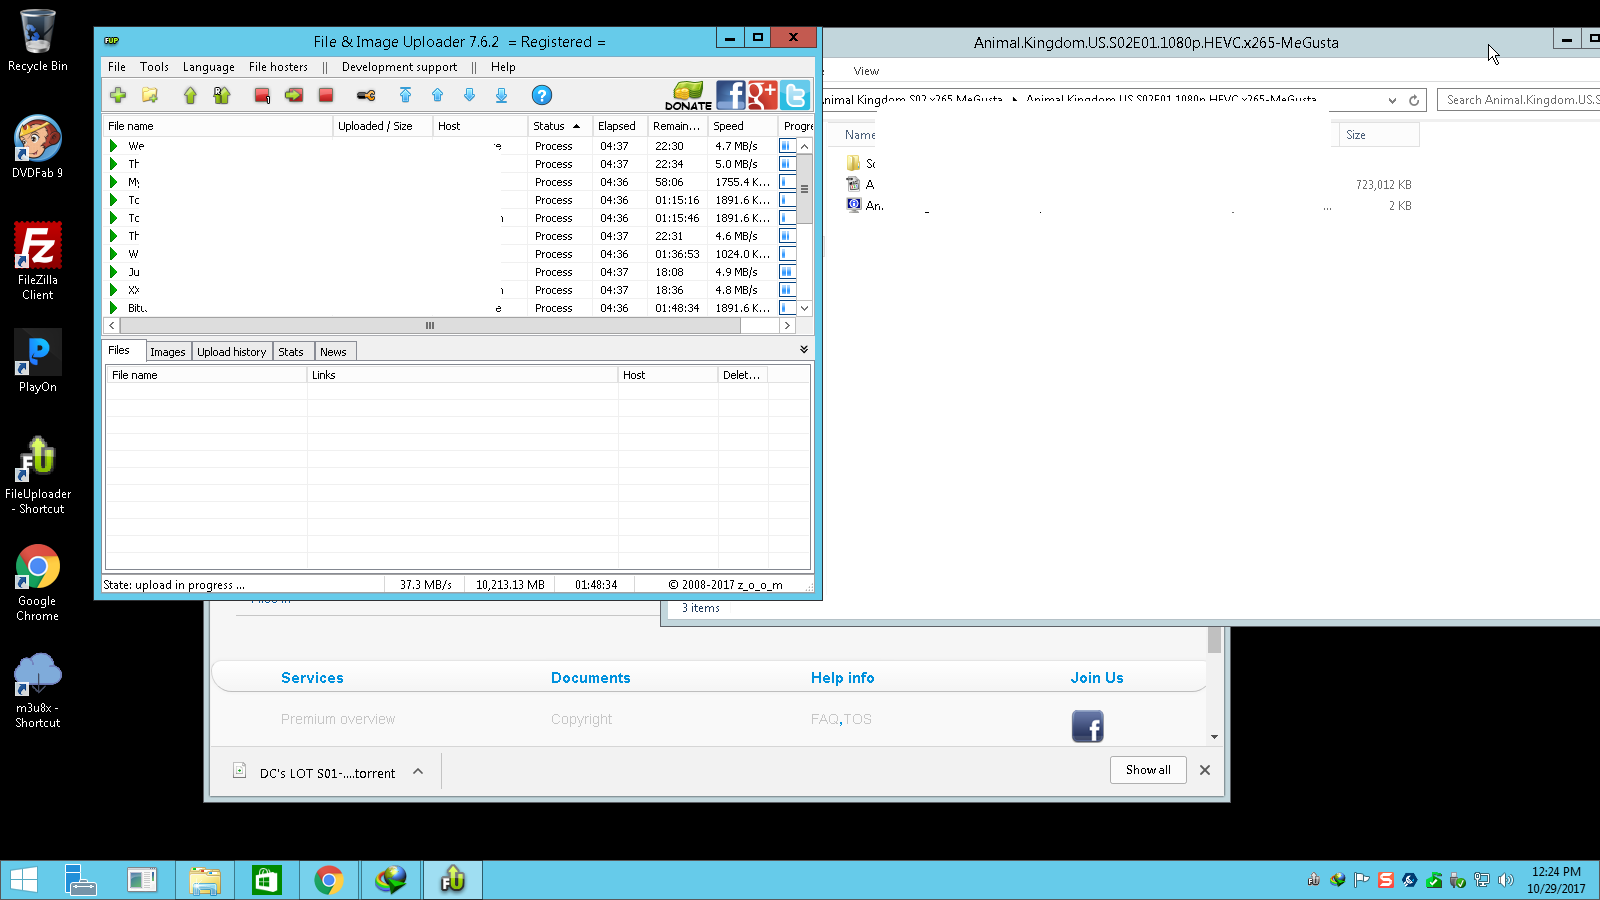Open the File hosters menu
Image resolution: width=1600 pixels, height=900 pixels.
pos(278,67)
